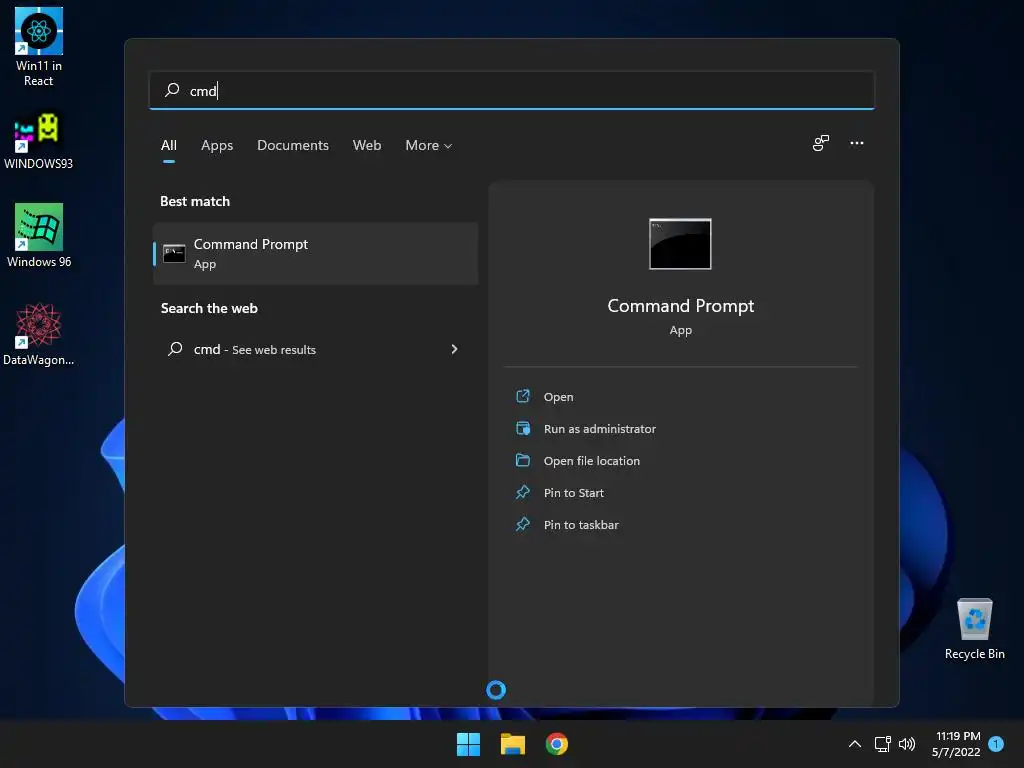Open search with screenshot / account icon
This screenshot has height=768, width=1024.
tap(821, 143)
